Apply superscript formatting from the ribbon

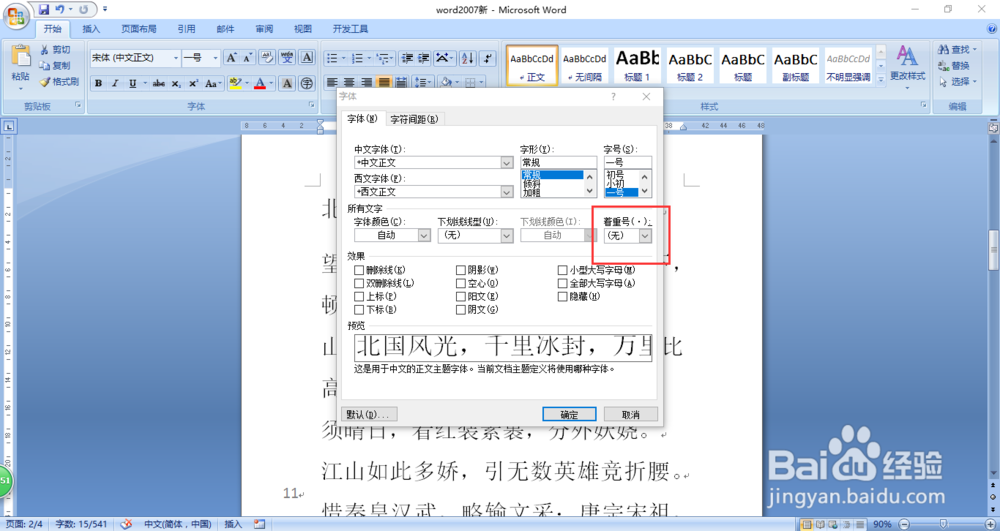[x=193, y=84]
